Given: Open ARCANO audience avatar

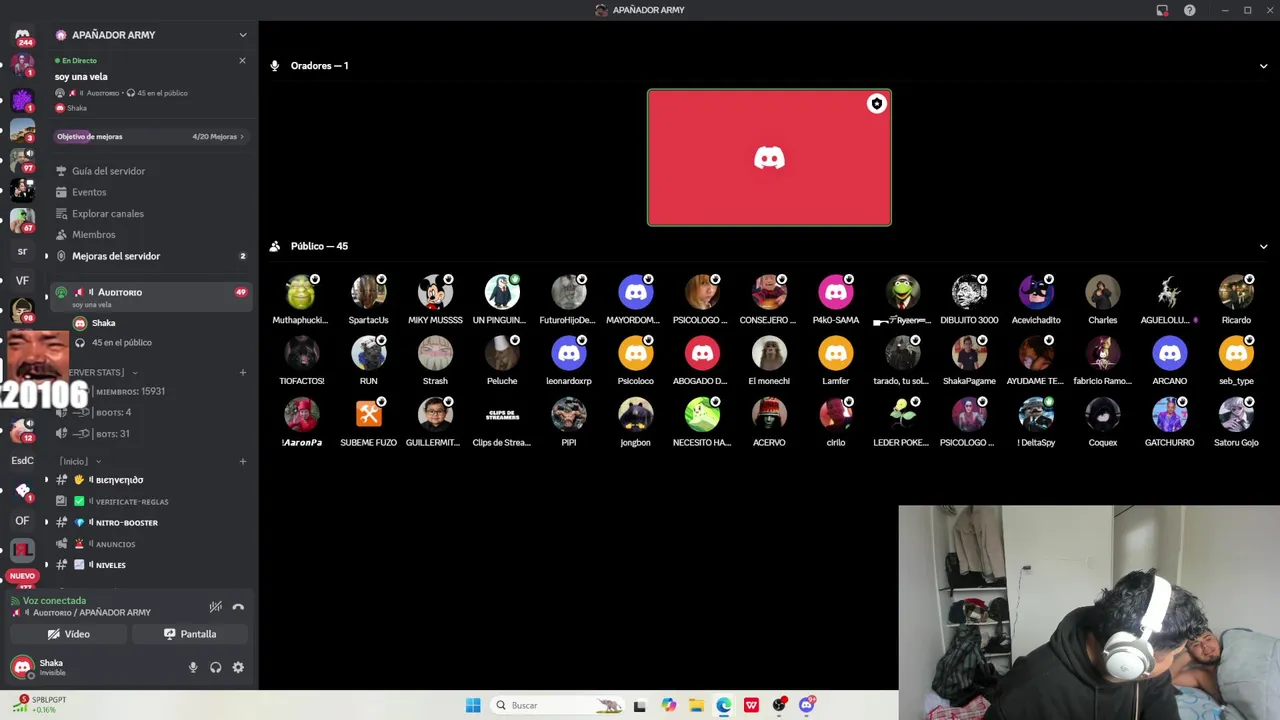Looking at the screenshot, I should [1169, 353].
